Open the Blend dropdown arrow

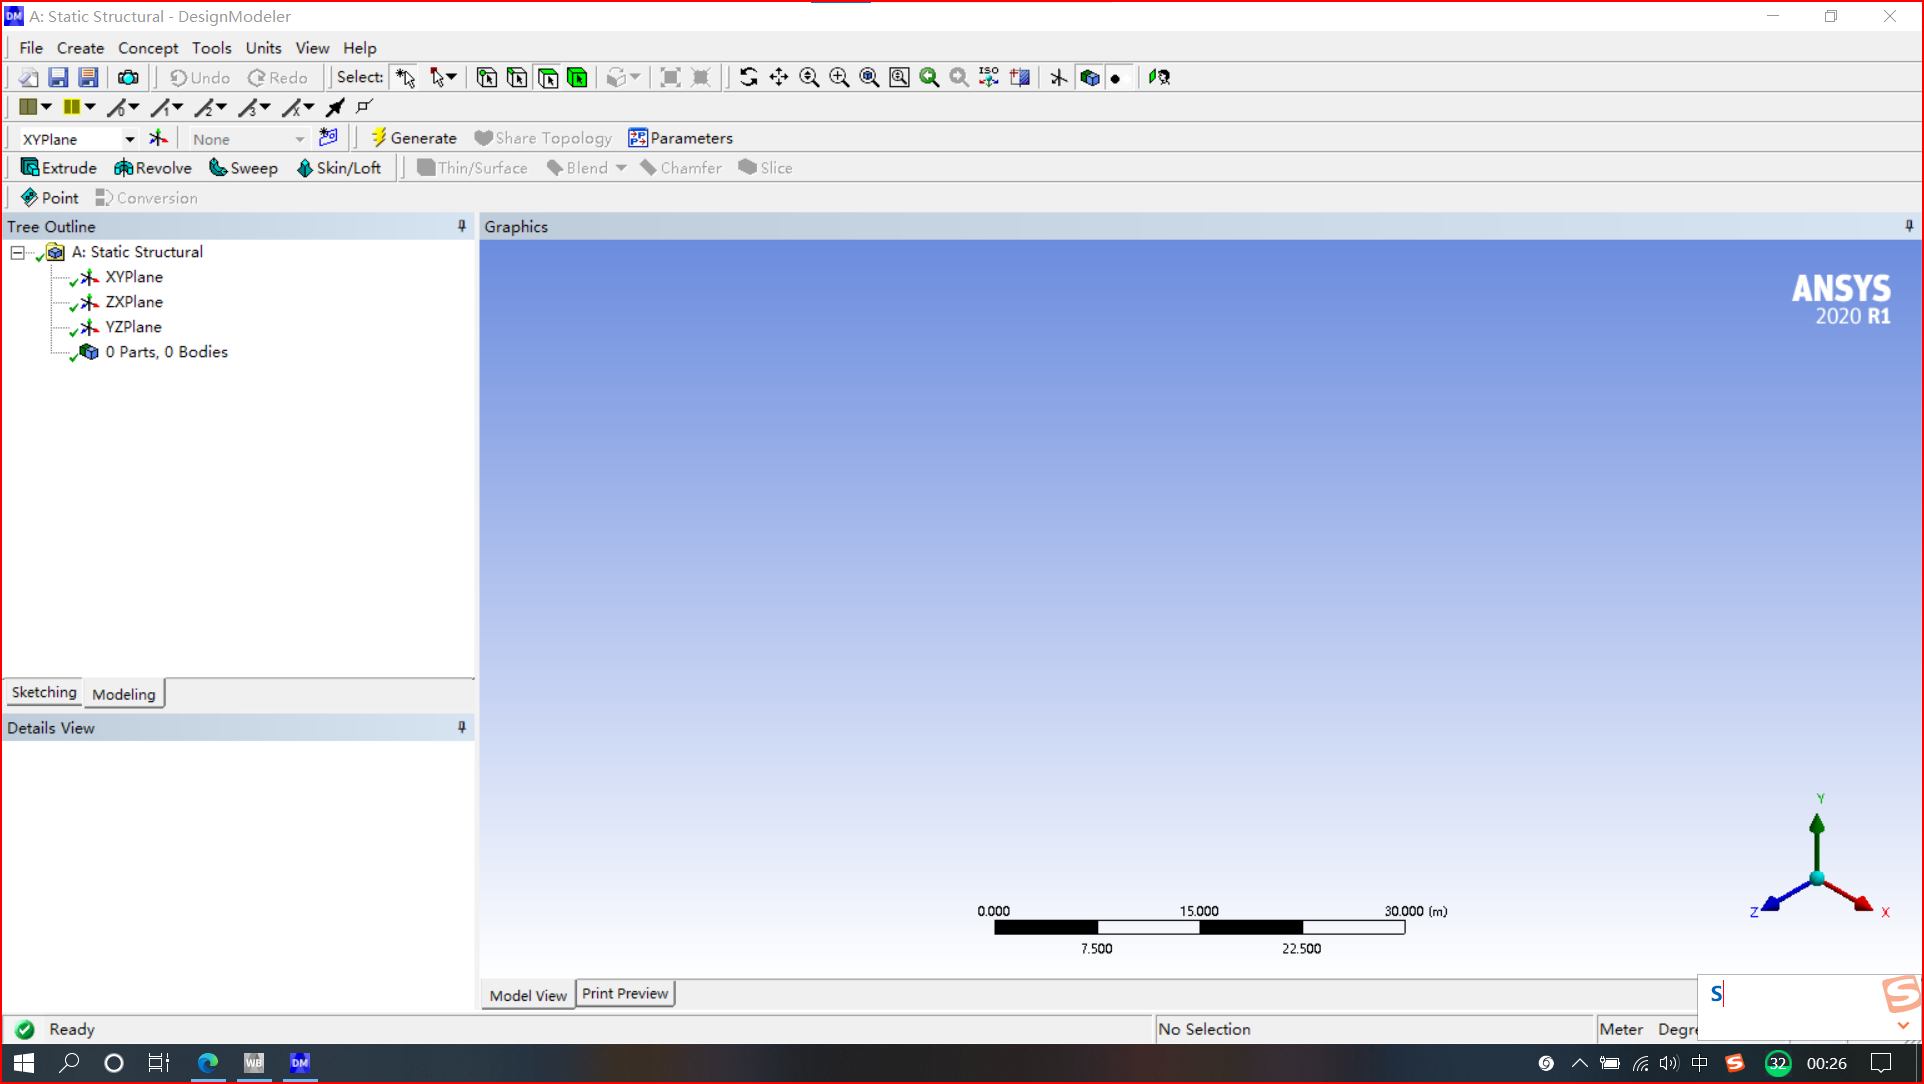point(621,168)
